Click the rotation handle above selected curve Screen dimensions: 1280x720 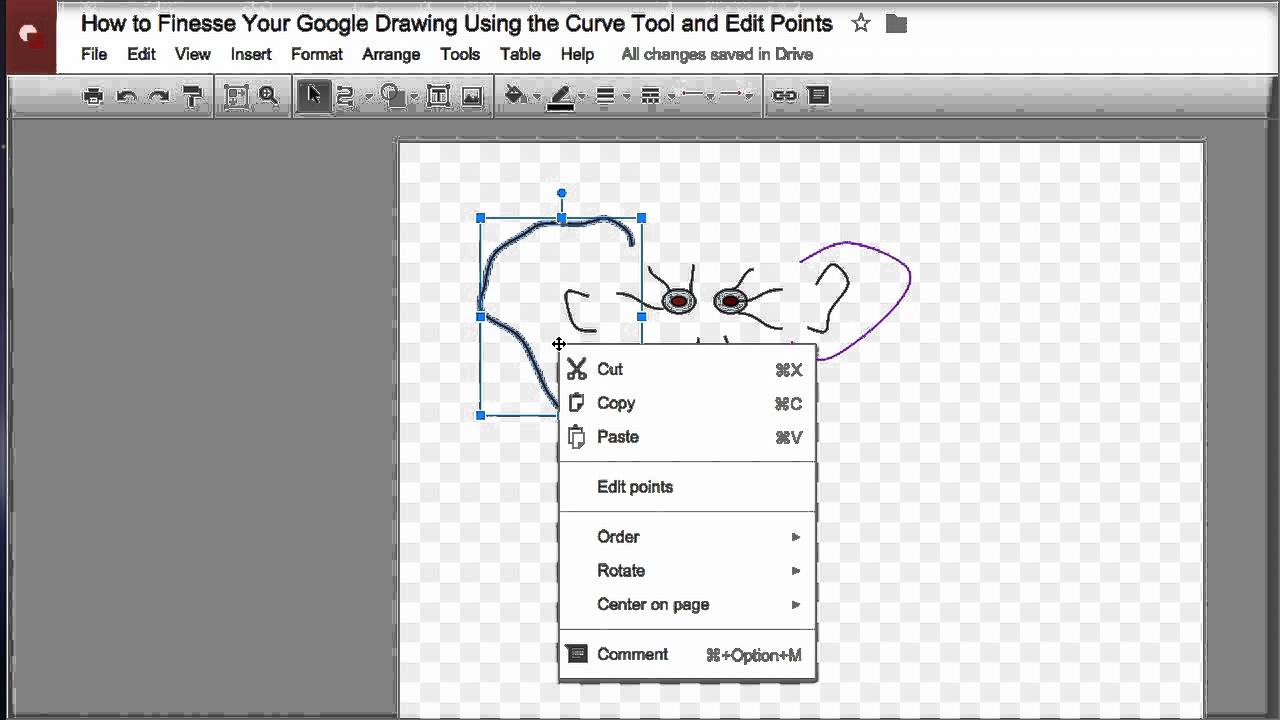point(561,193)
